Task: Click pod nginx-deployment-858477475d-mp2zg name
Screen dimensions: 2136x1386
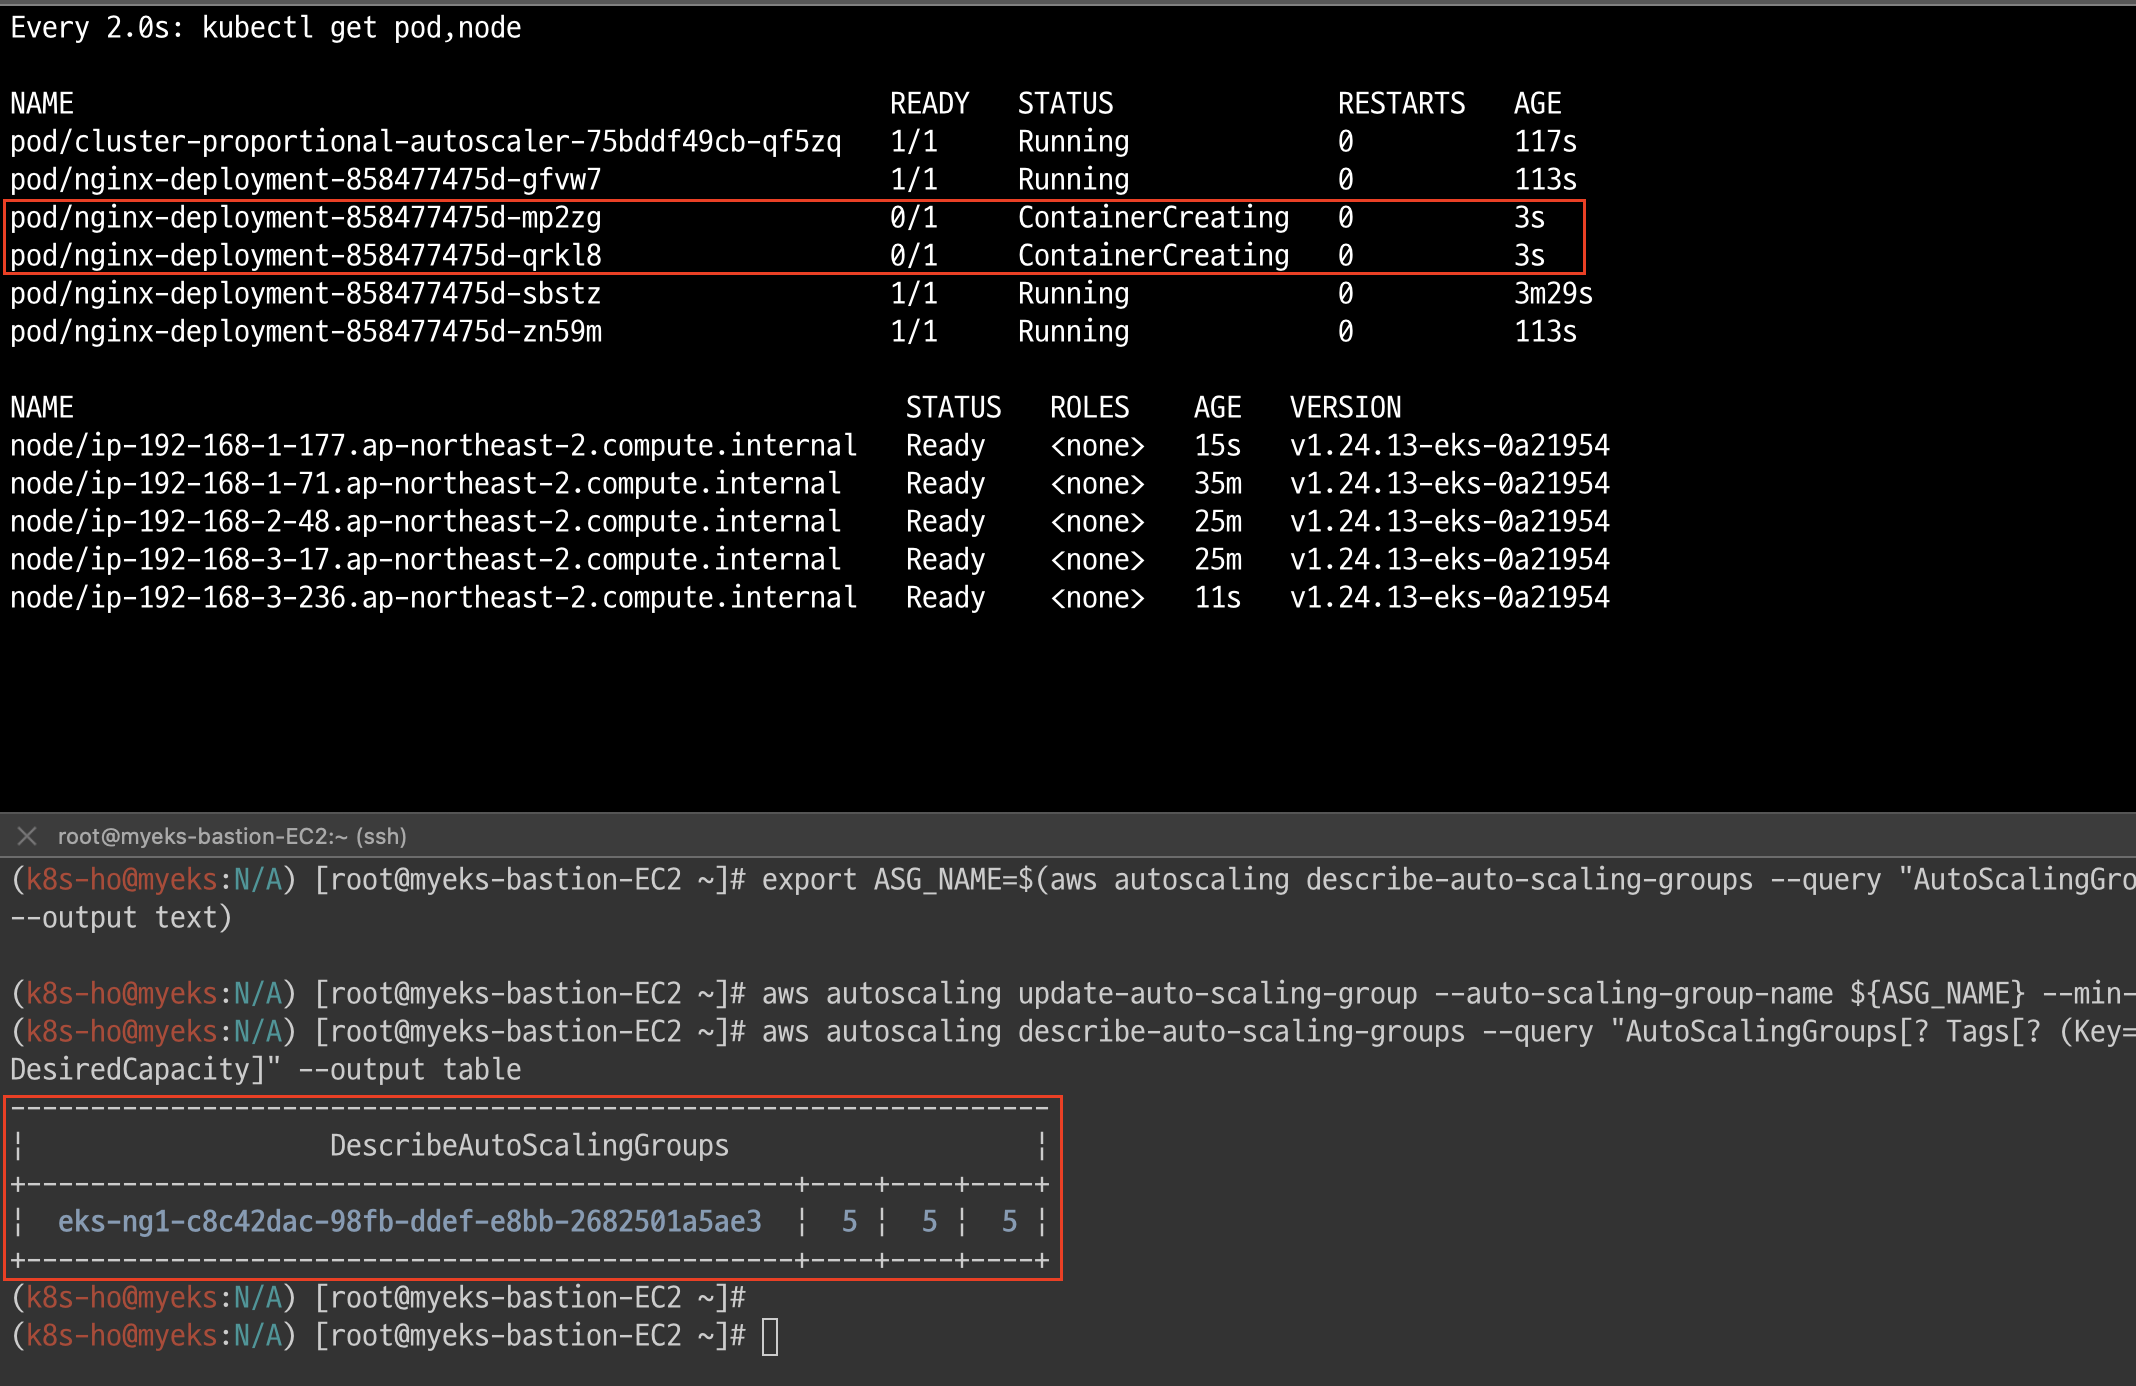Action: 305,218
